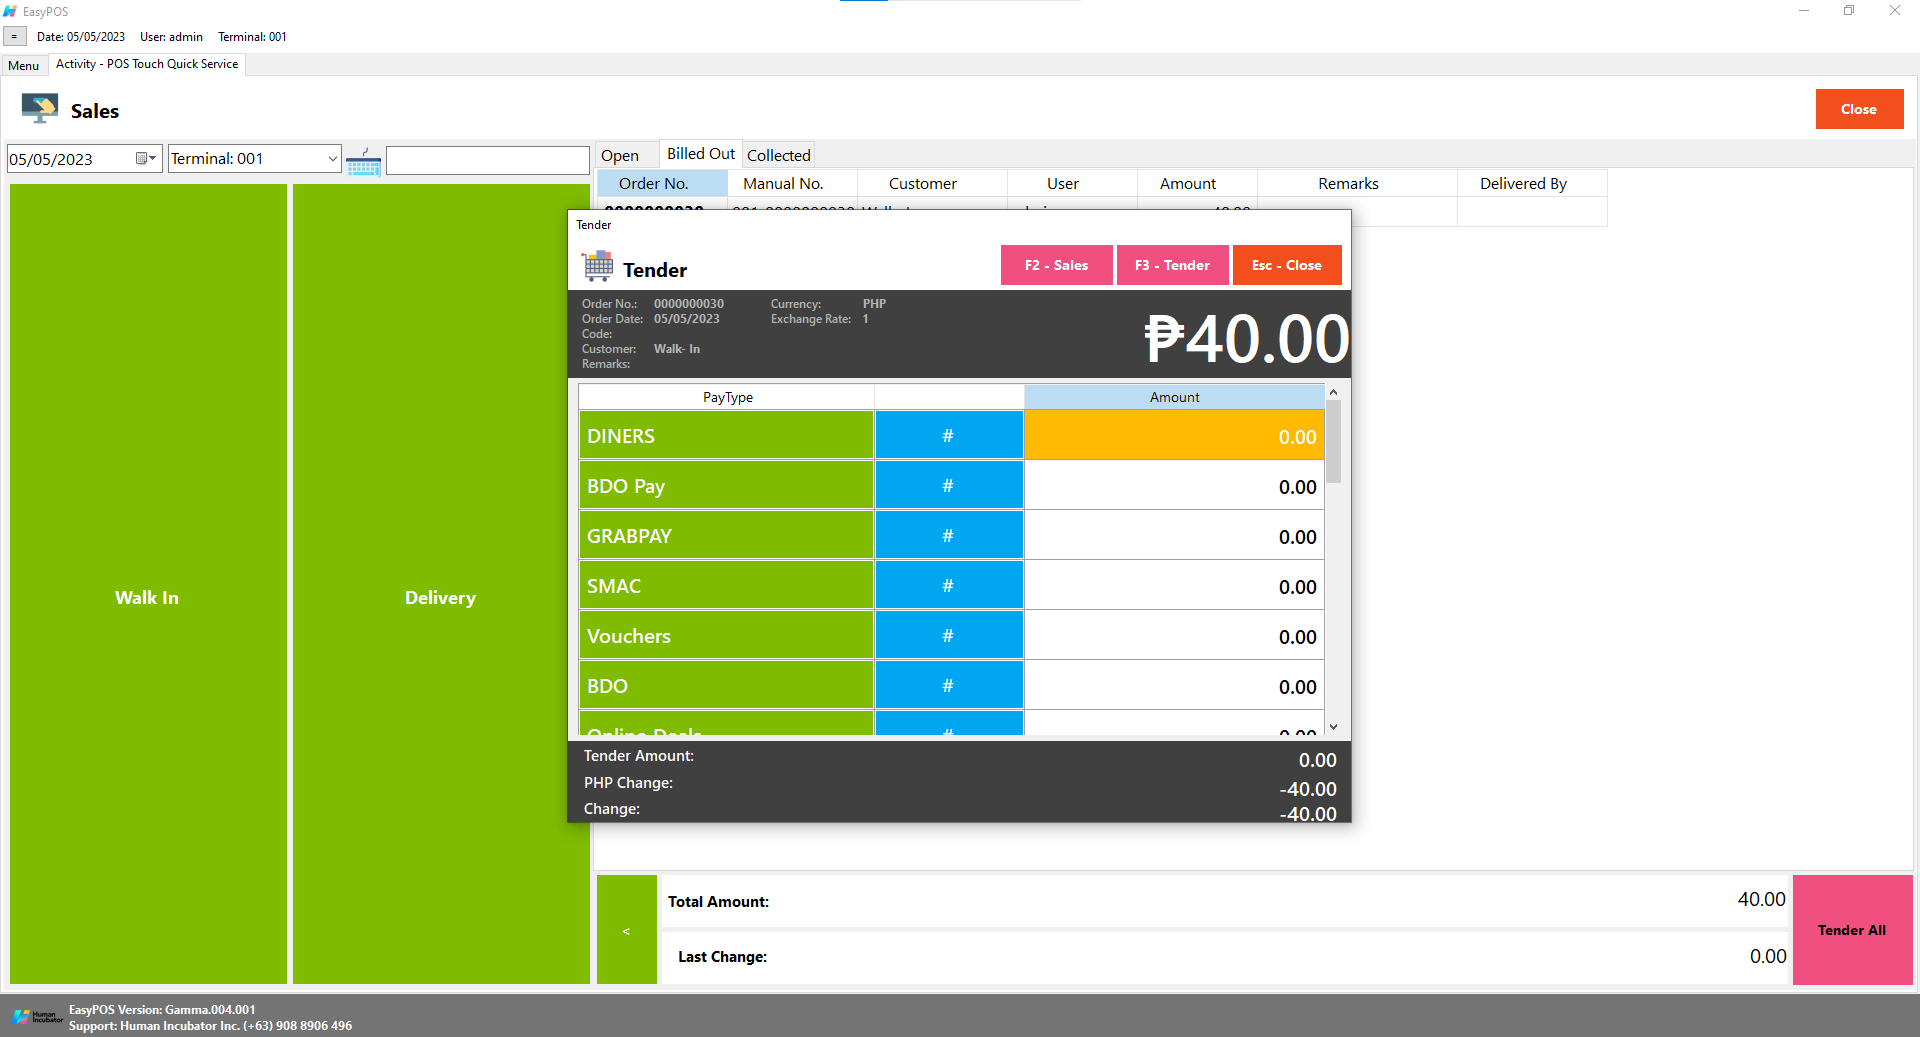This screenshot has height=1037, width=1920.
Task: Click the # button for GRABPAY
Action: pyautogui.click(x=949, y=536)
